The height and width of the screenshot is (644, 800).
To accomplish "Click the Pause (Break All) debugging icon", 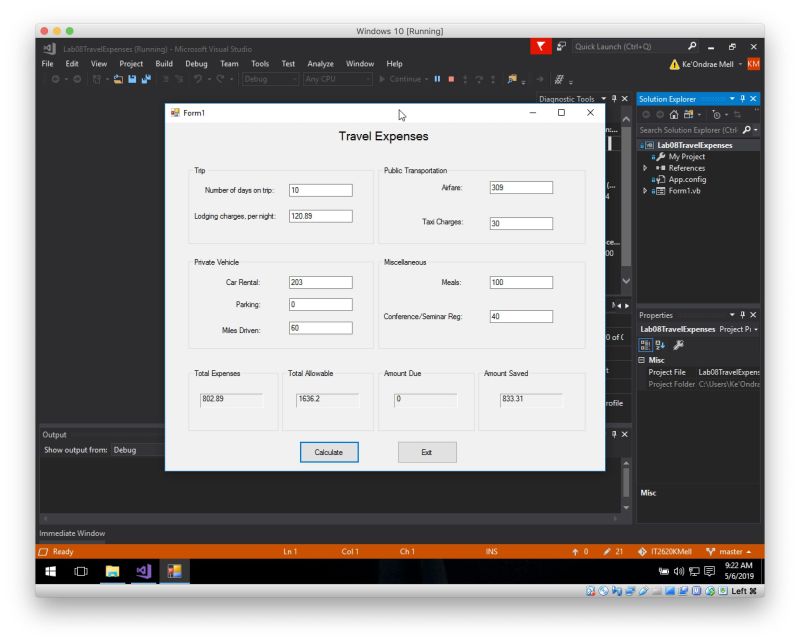I will [437, 79].
